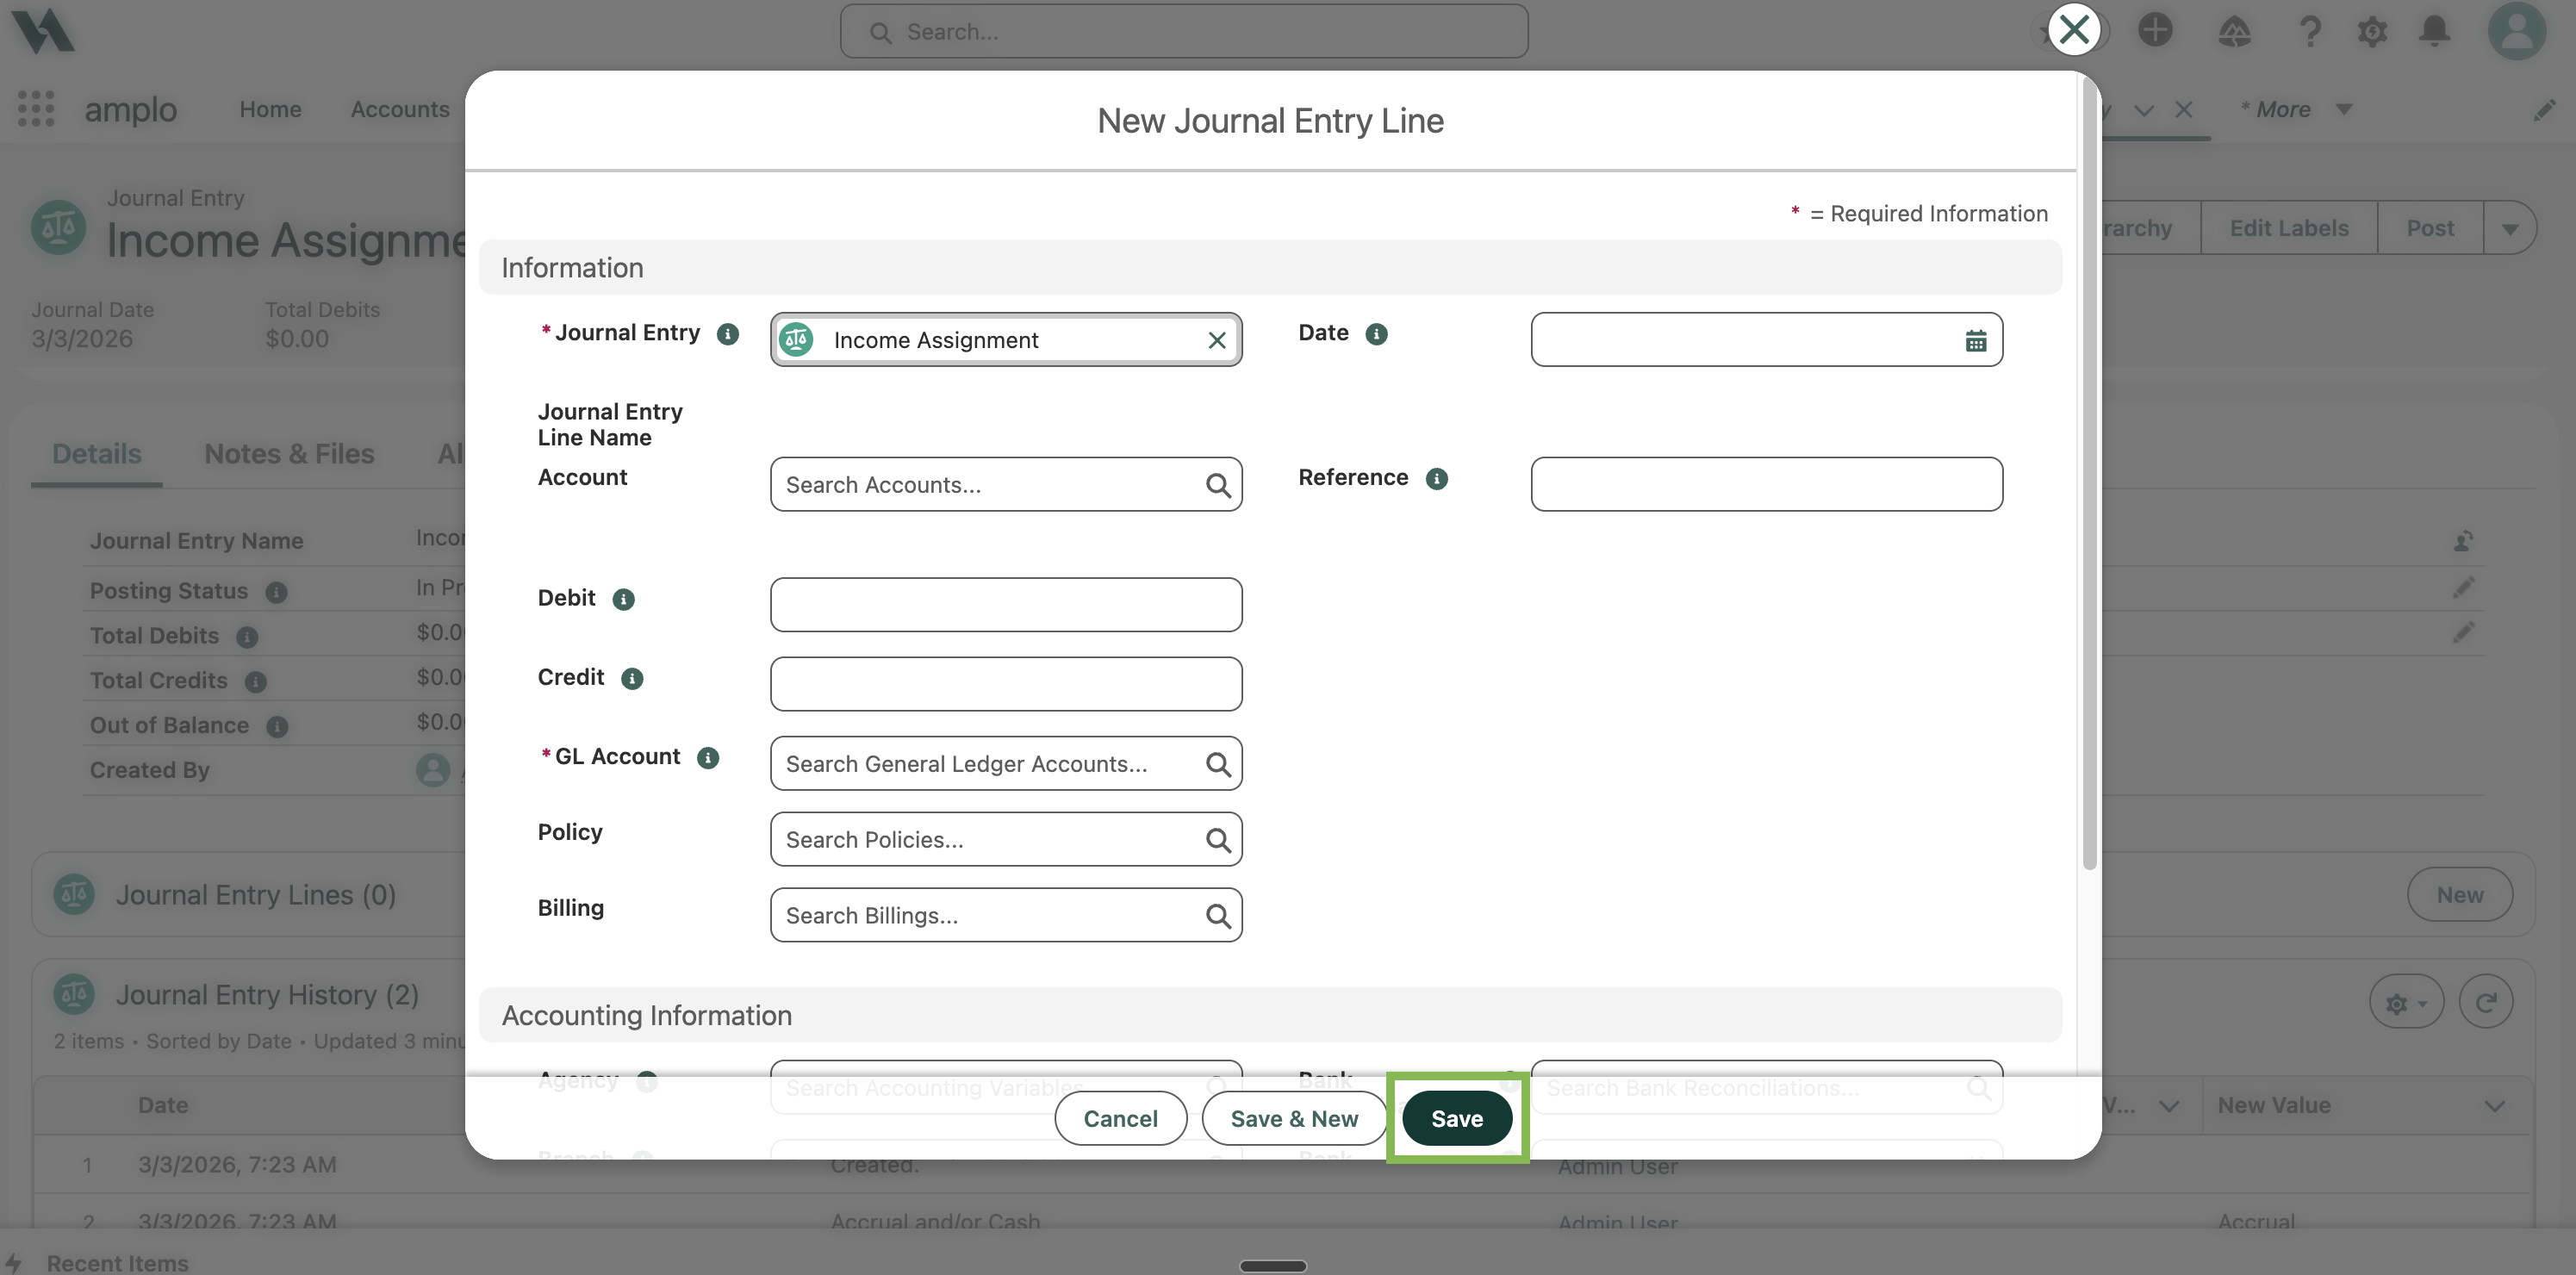Click the Post button
2576x1275 pixels.
pos(2430,229)
